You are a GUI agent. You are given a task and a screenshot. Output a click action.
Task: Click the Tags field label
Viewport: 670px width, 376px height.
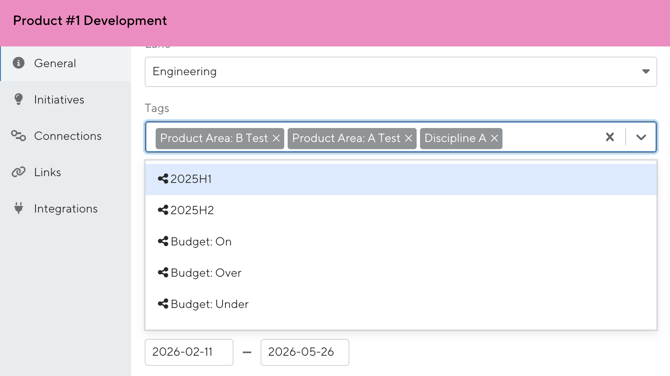click(x=157, y=109)
